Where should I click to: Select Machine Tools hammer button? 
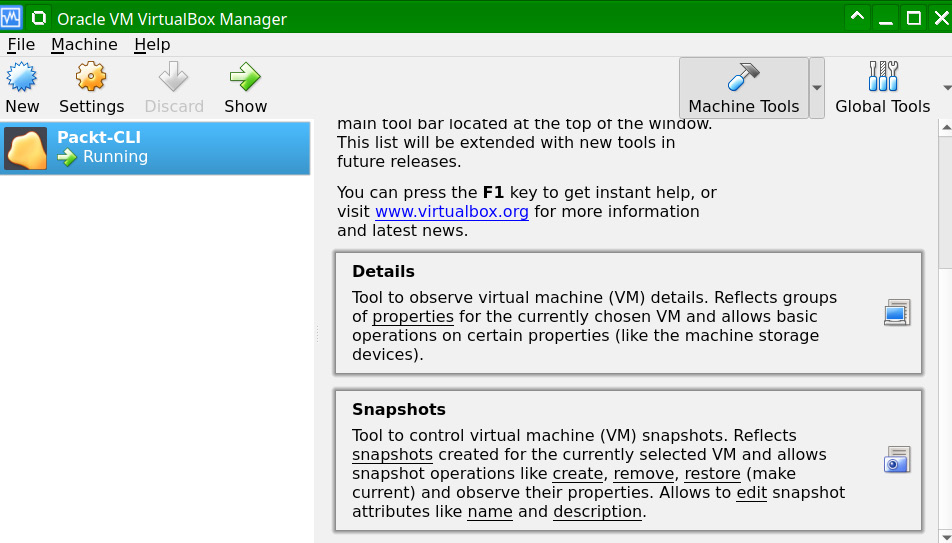[743, 88]
